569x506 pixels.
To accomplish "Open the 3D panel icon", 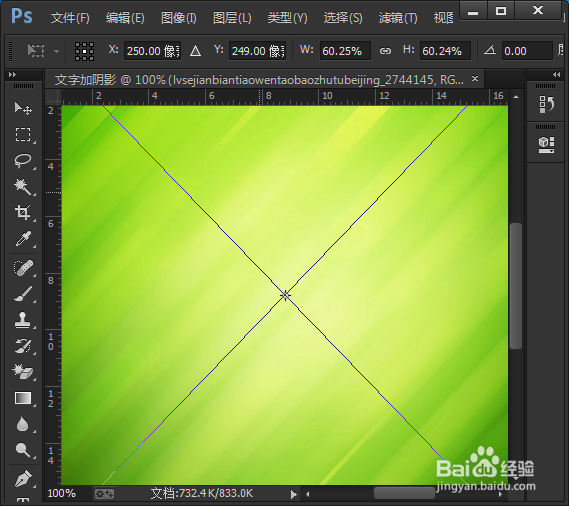I will tap(546, 145).
